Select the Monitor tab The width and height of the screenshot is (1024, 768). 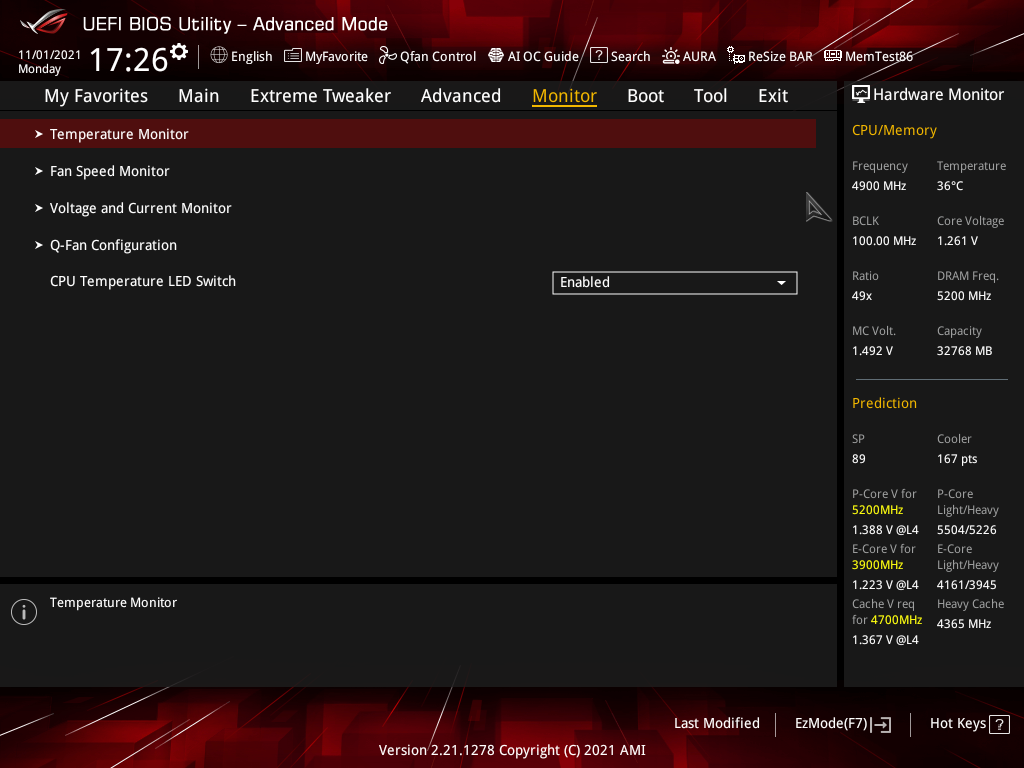tap(564, 96)
